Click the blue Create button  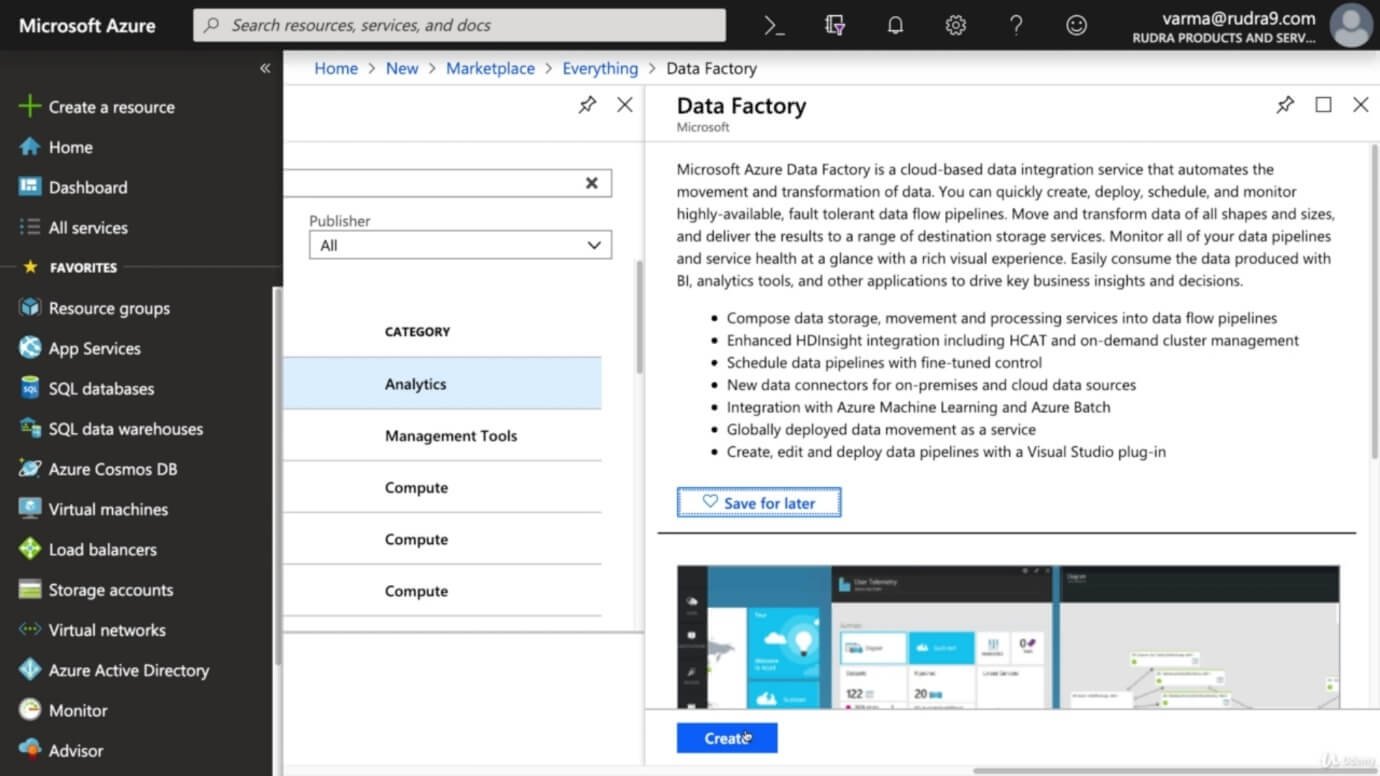[x=727, y=738]
